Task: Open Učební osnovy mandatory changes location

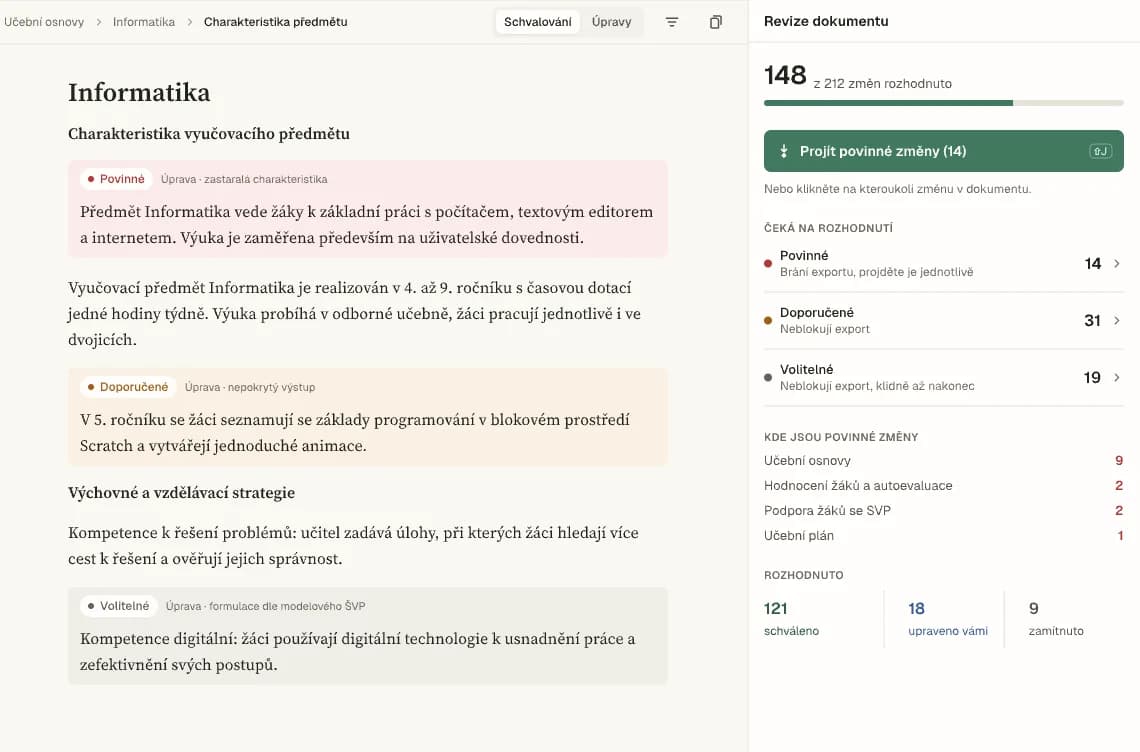Action: (x=944, y=460)
